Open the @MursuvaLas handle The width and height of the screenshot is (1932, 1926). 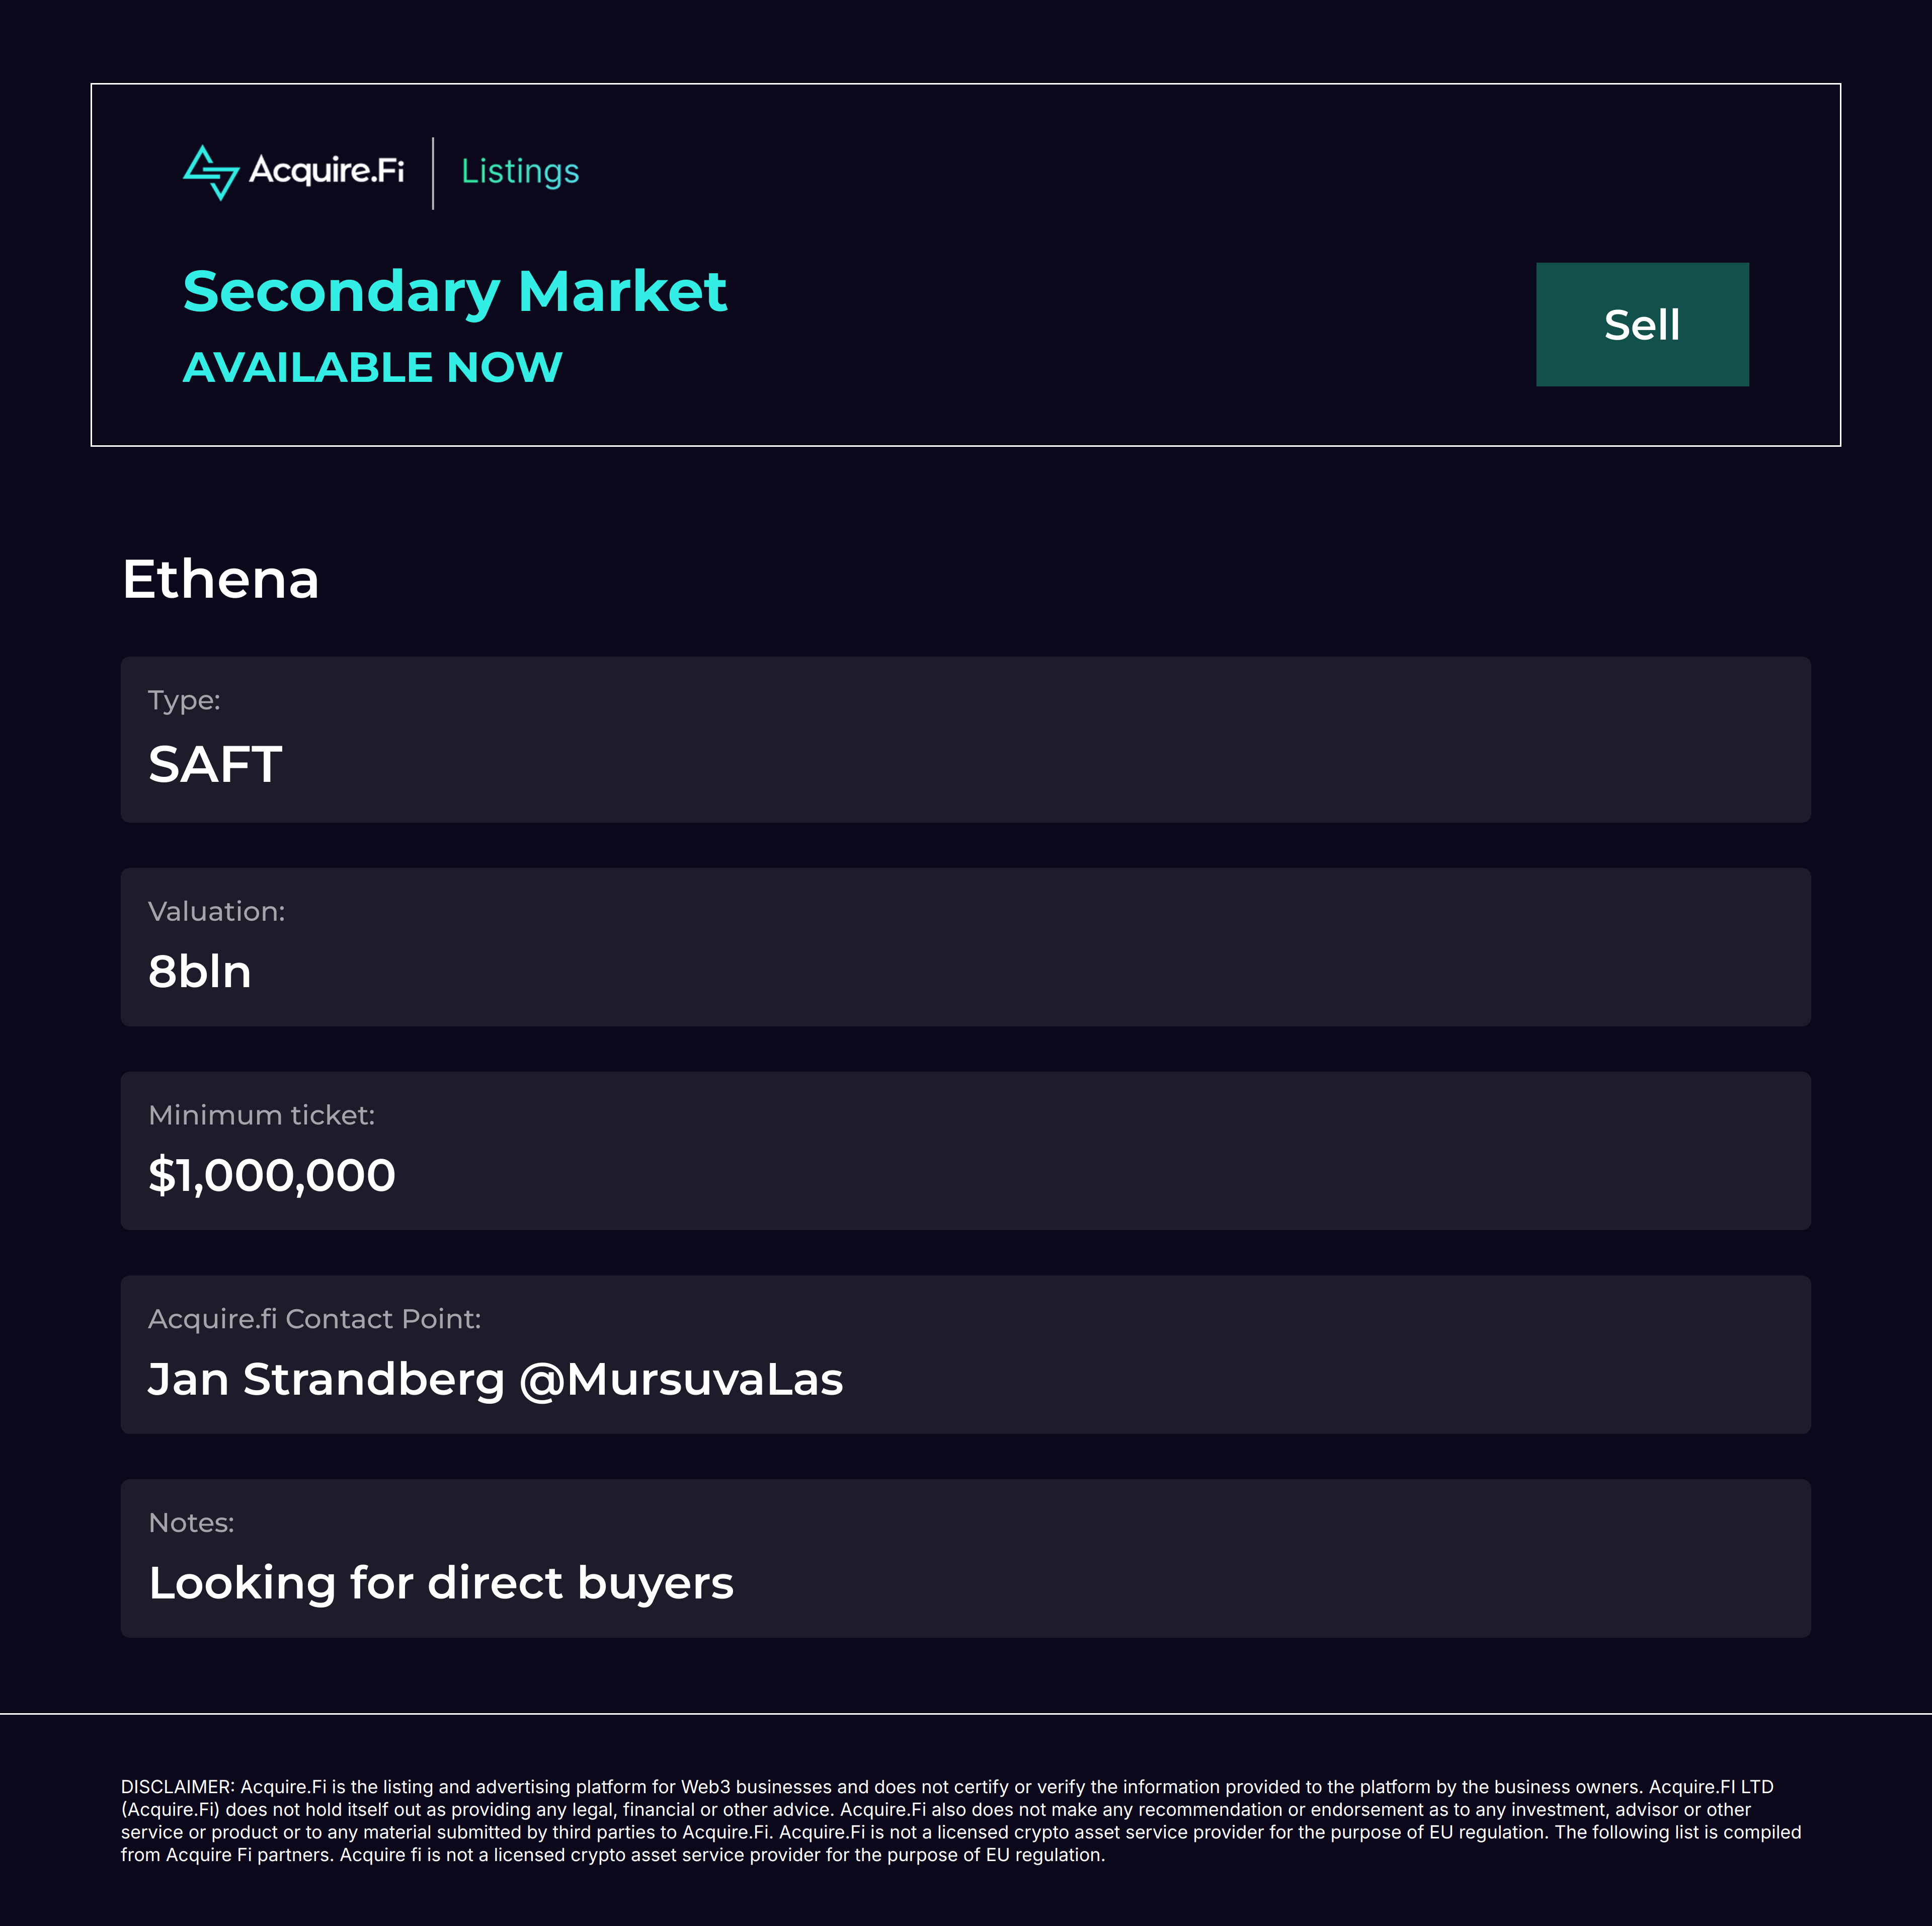click(x=681, y=1379)
